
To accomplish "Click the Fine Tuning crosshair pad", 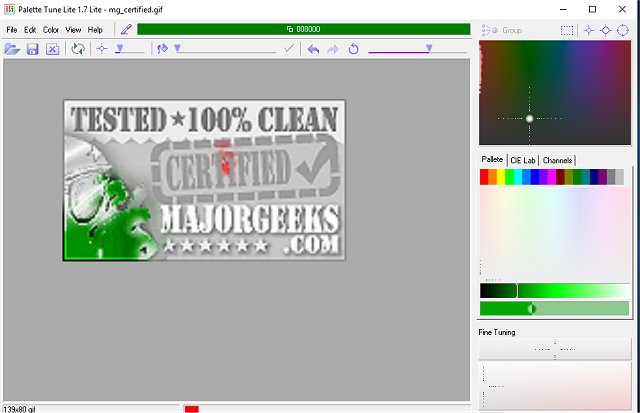I will (x=555, y=349).
